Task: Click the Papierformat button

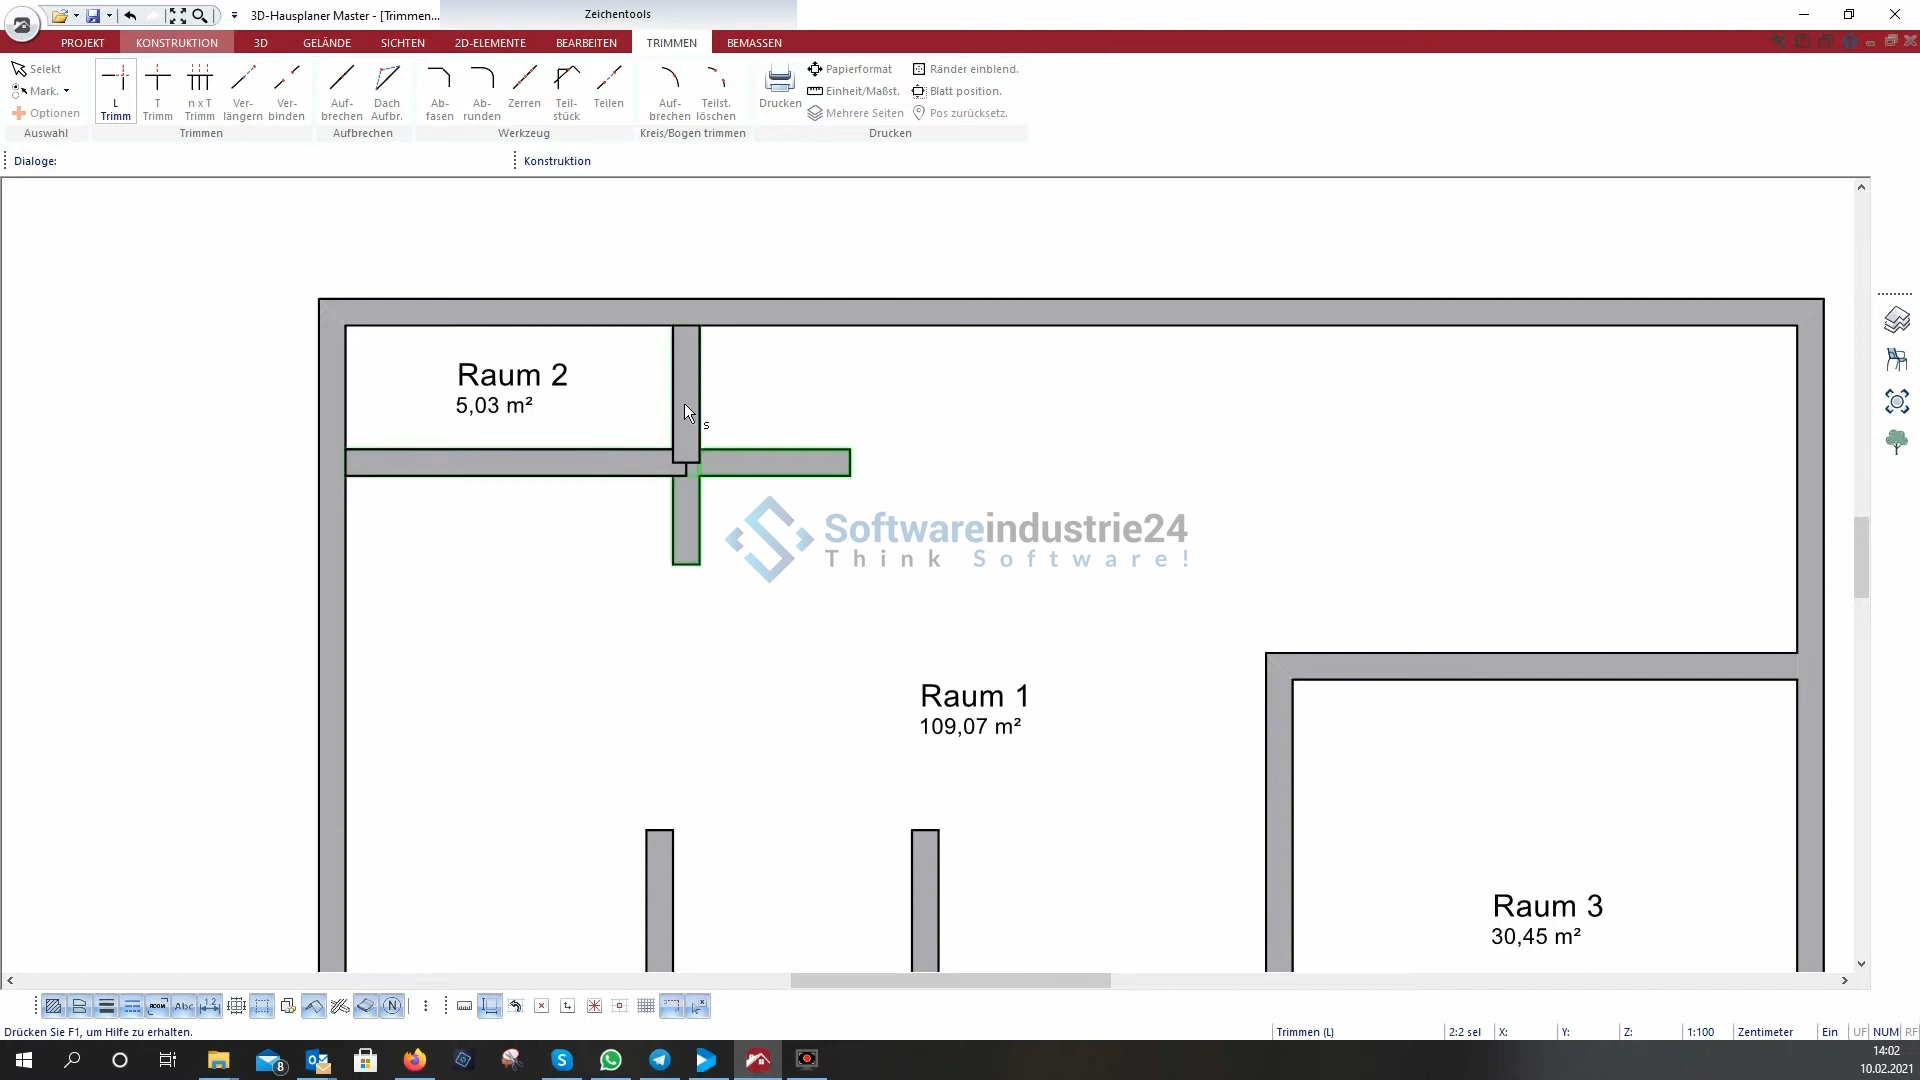Action: click(850, 69)
